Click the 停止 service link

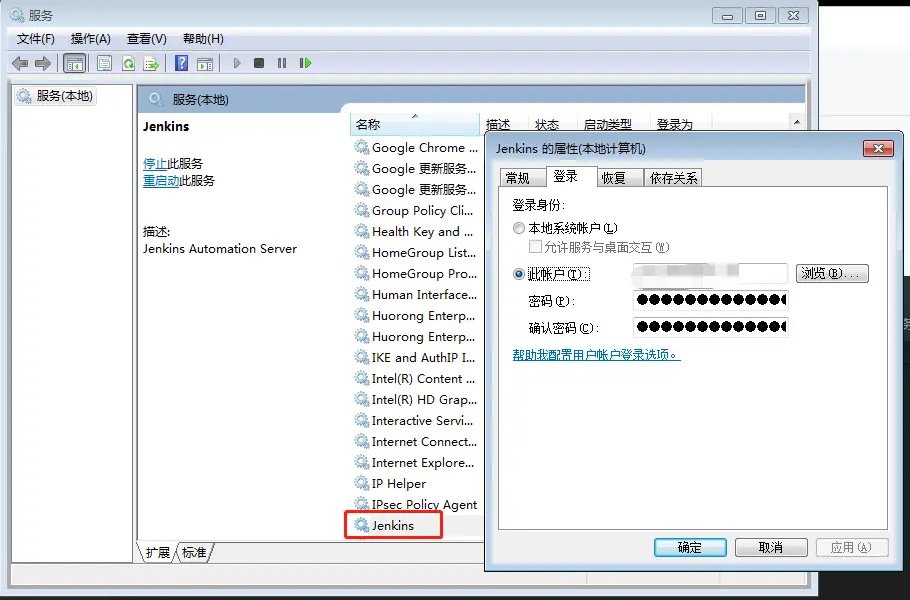155,164
